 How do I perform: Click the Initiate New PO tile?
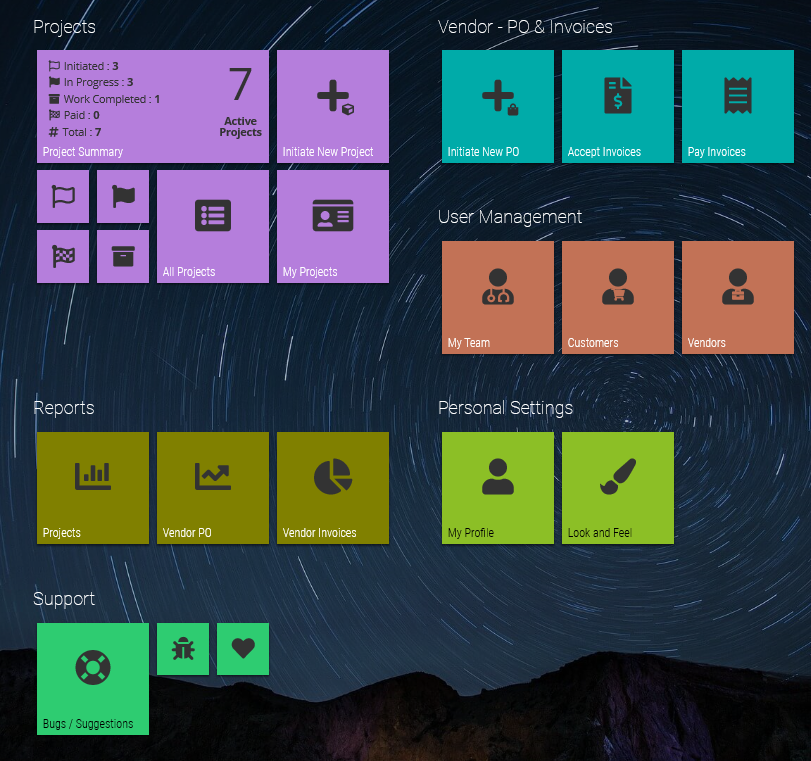tap(498, 106)
